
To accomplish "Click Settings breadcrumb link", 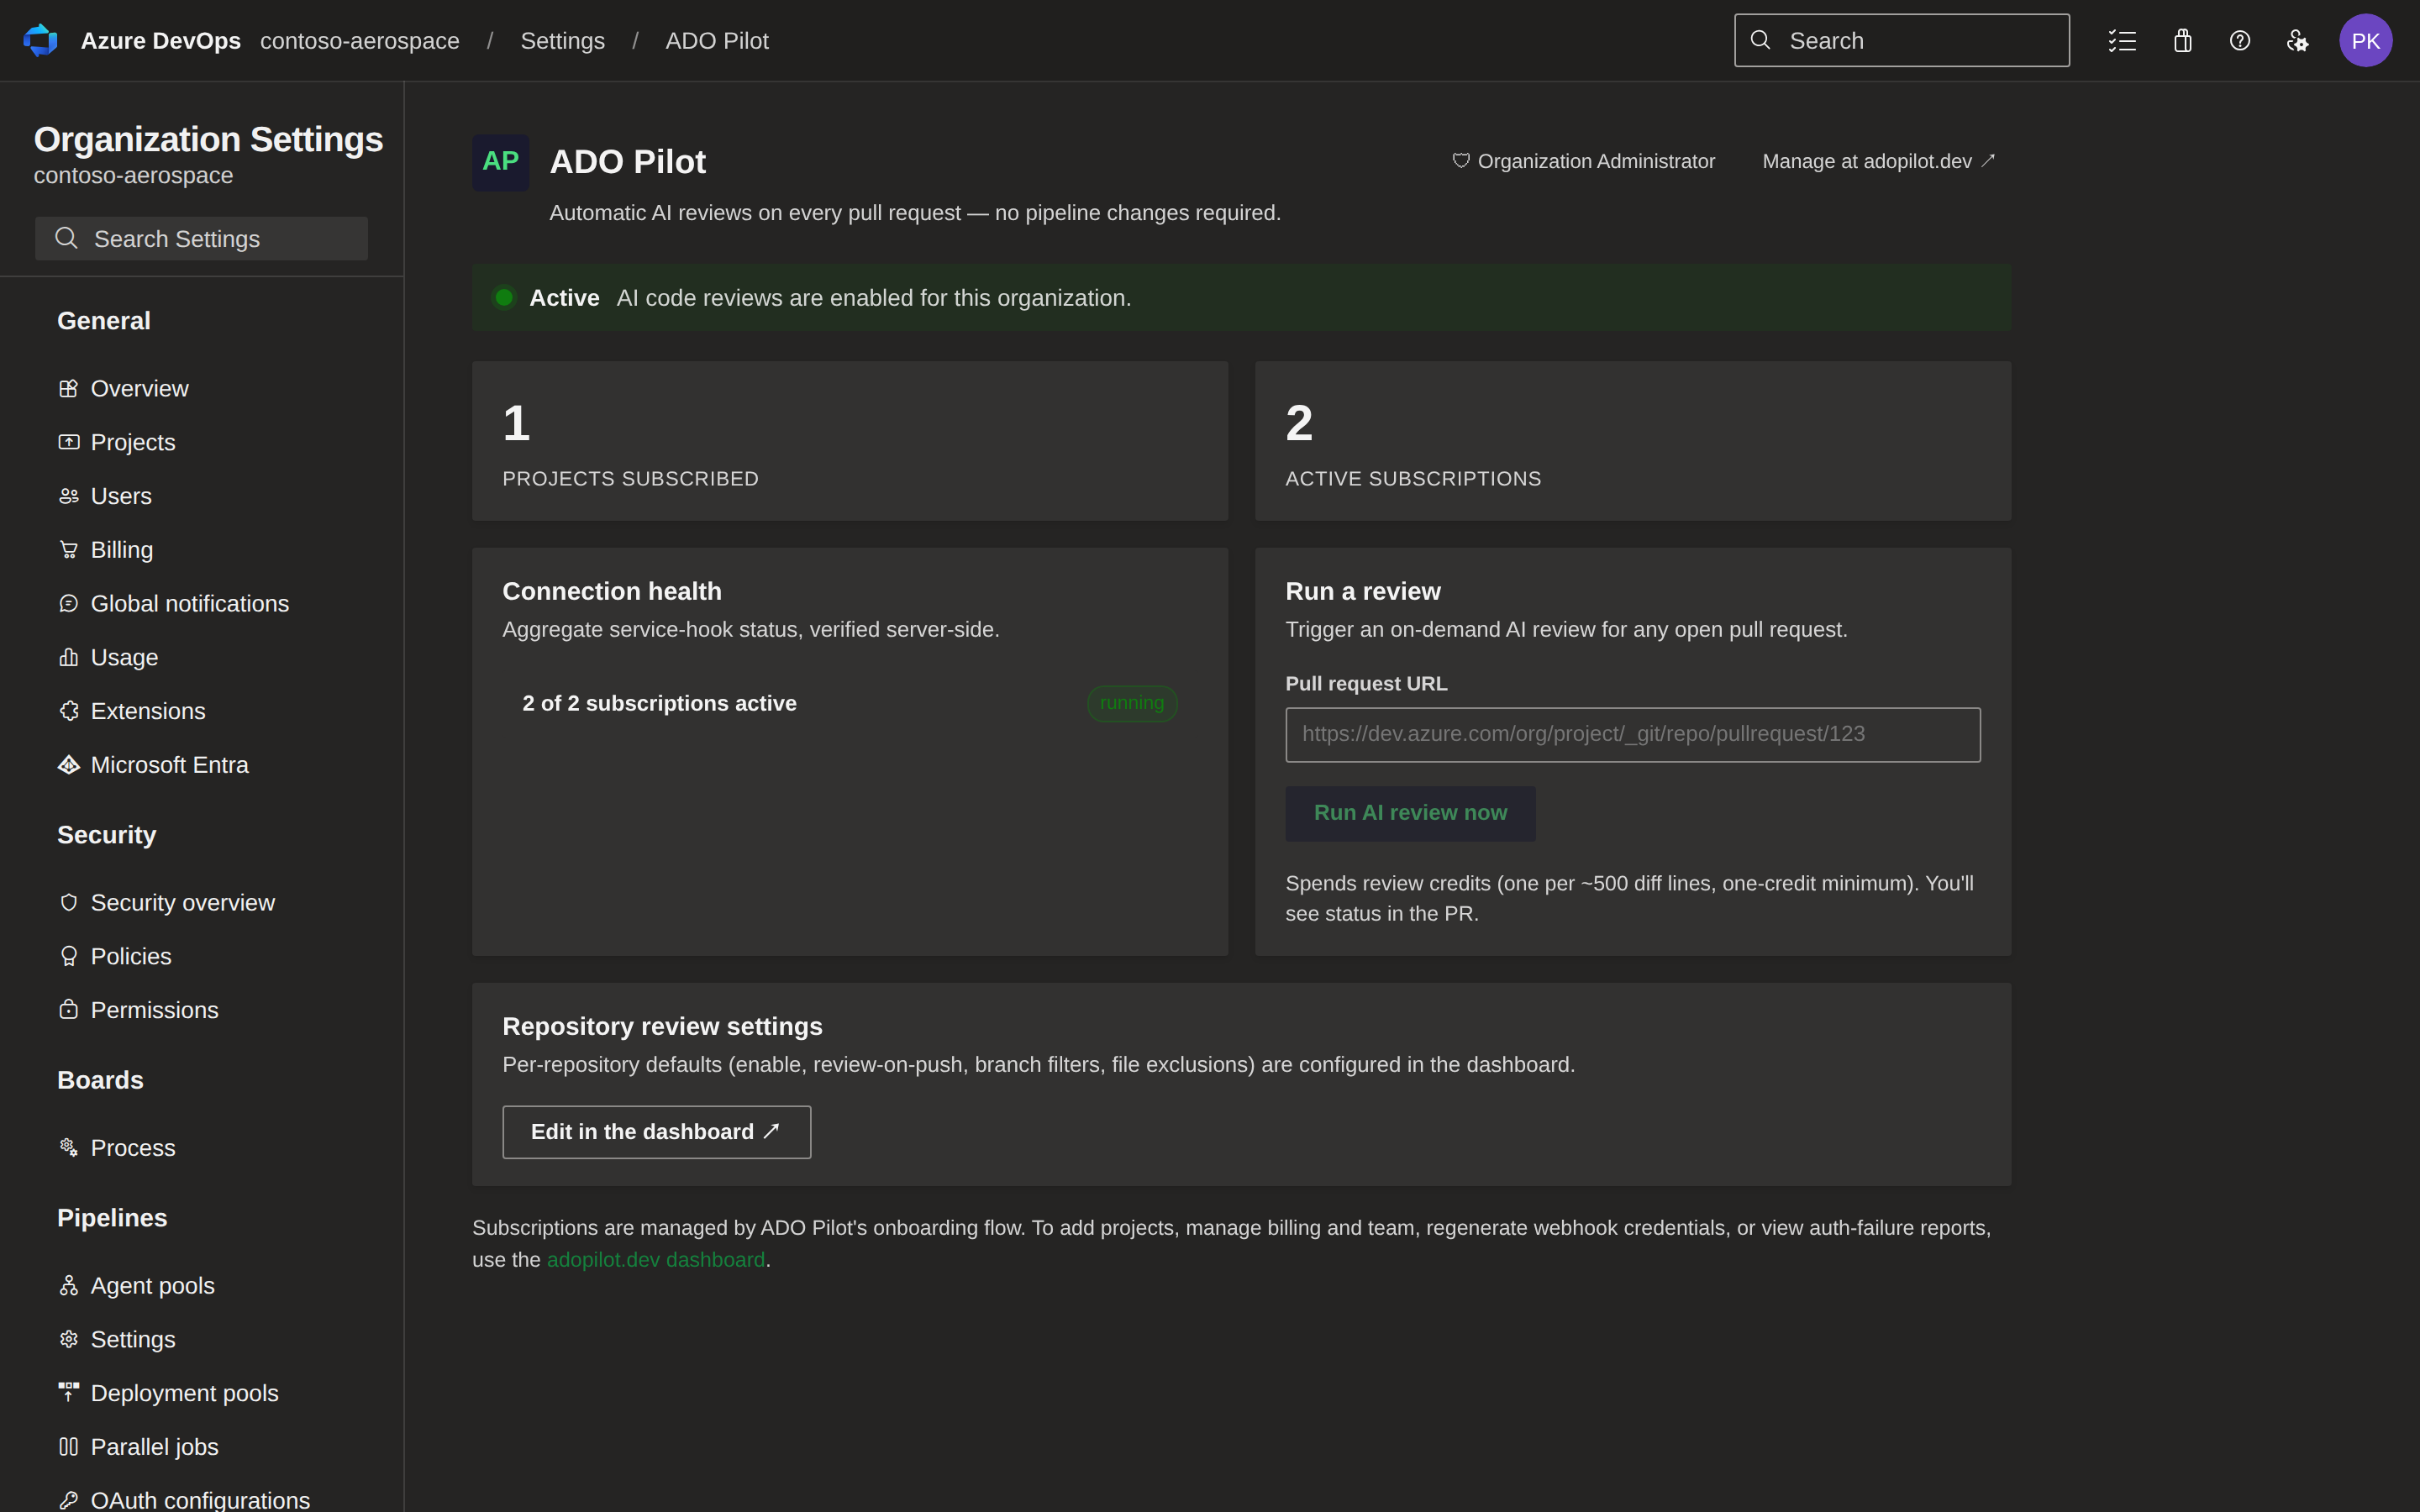I will pyautogui.click(x=562, y=40).
